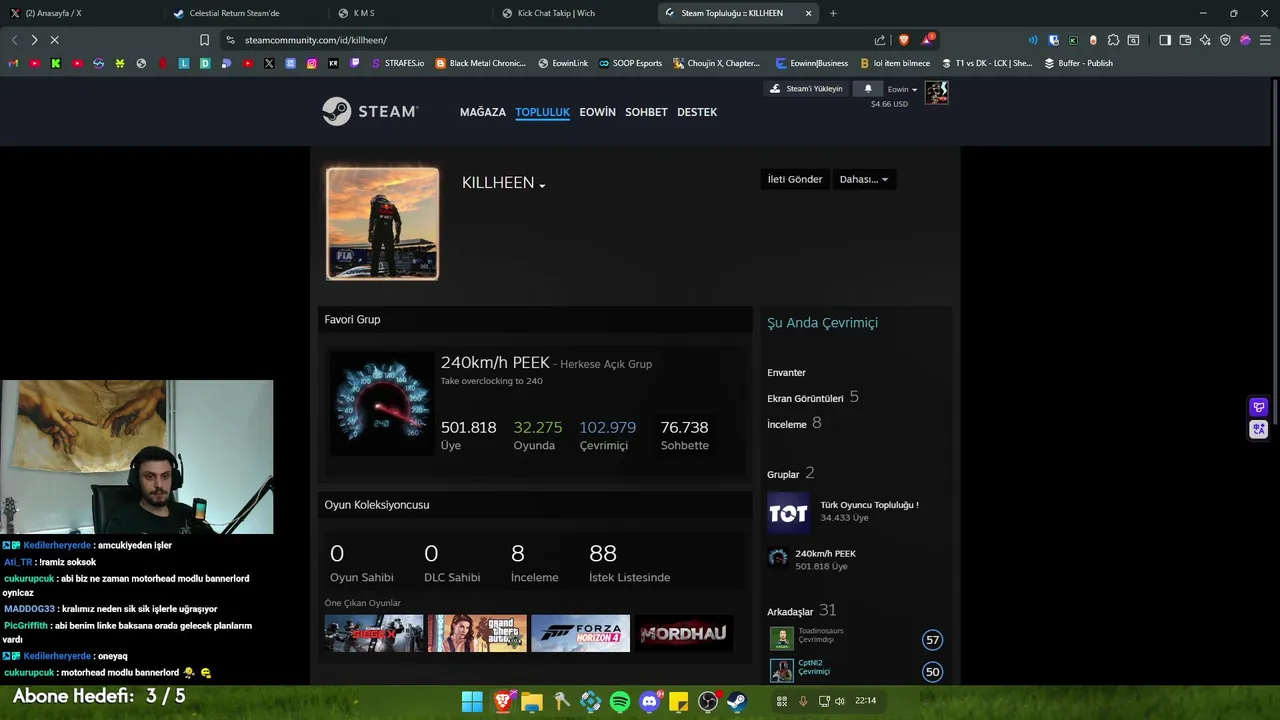The height and width of the screenshot is (720, 1280).
Task: Open the Dahası more options dropdown
Action: coord(863,179)
